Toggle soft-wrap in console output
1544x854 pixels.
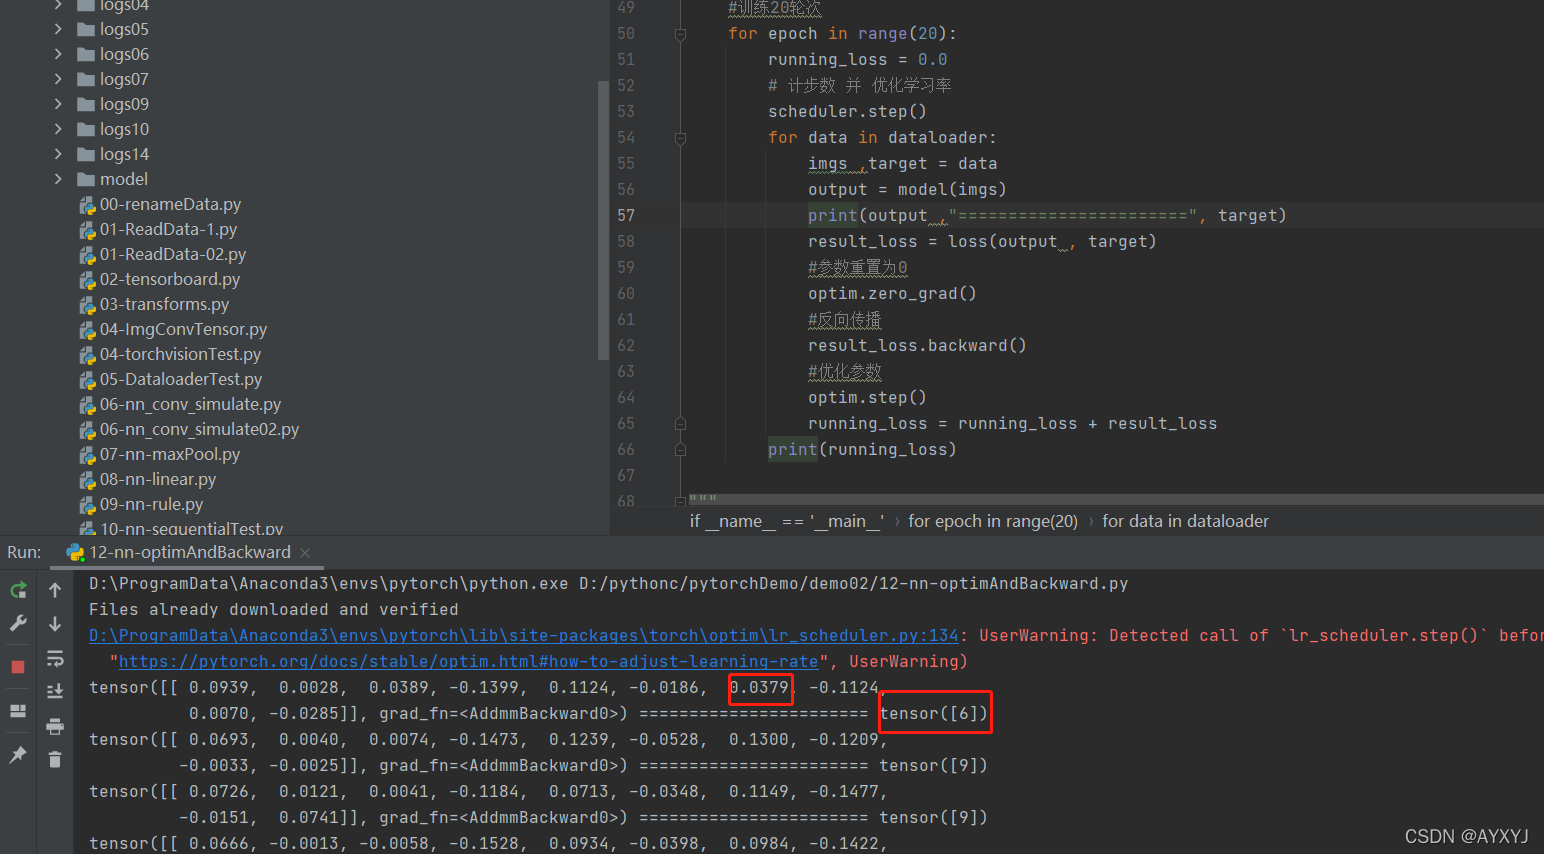pos(55,658)
